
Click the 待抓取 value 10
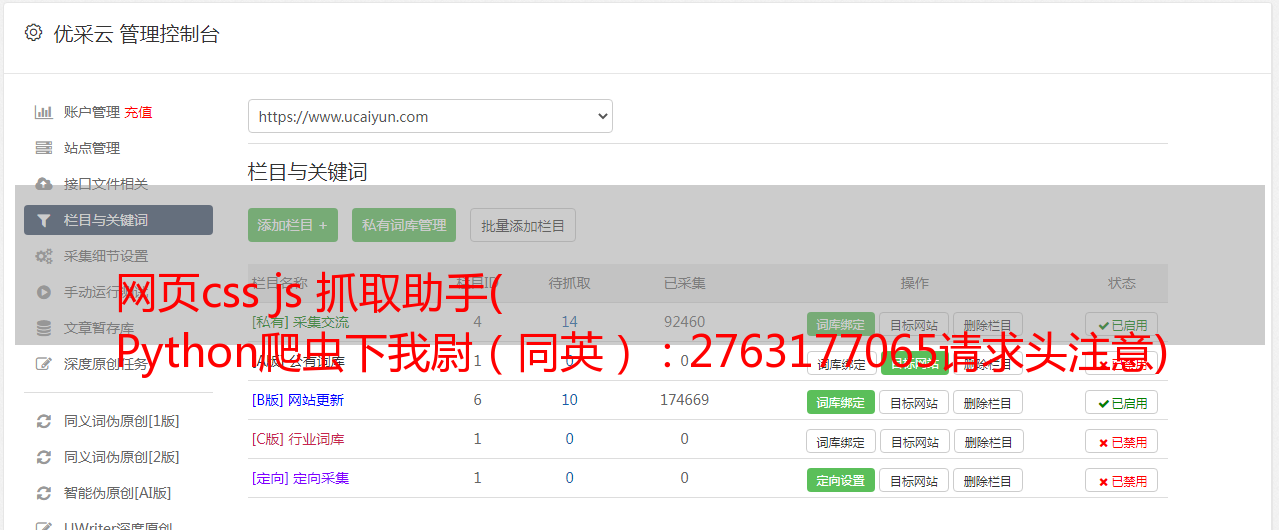click(570, 400)
